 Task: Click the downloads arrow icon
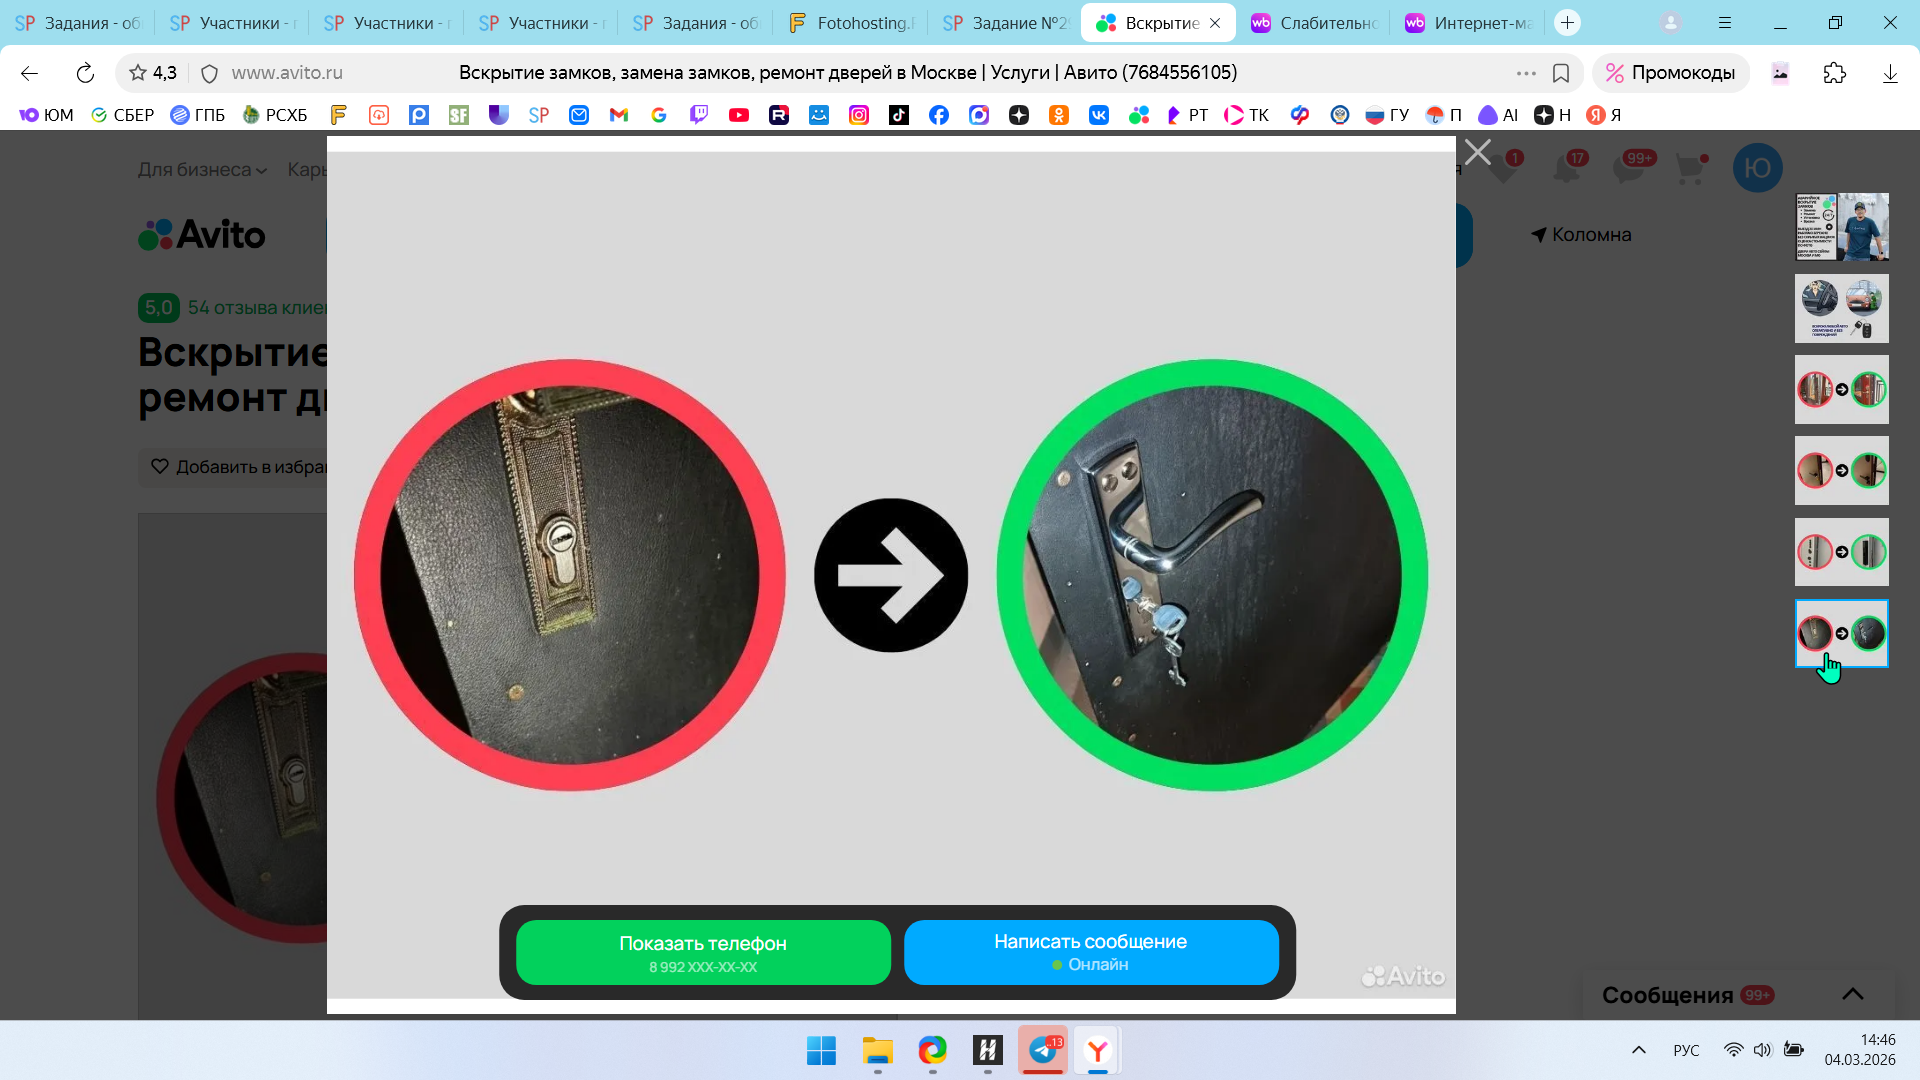pos(1889,73)
